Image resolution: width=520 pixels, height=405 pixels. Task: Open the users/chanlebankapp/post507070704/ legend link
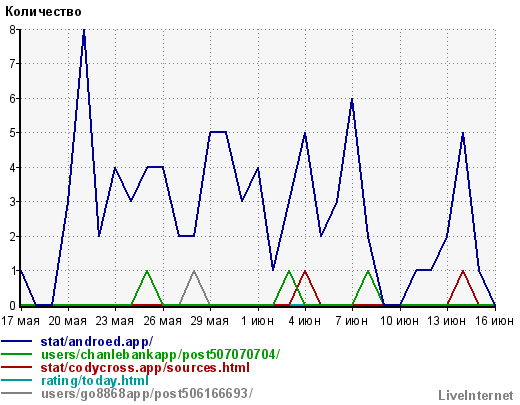click(x=160, y=355)
